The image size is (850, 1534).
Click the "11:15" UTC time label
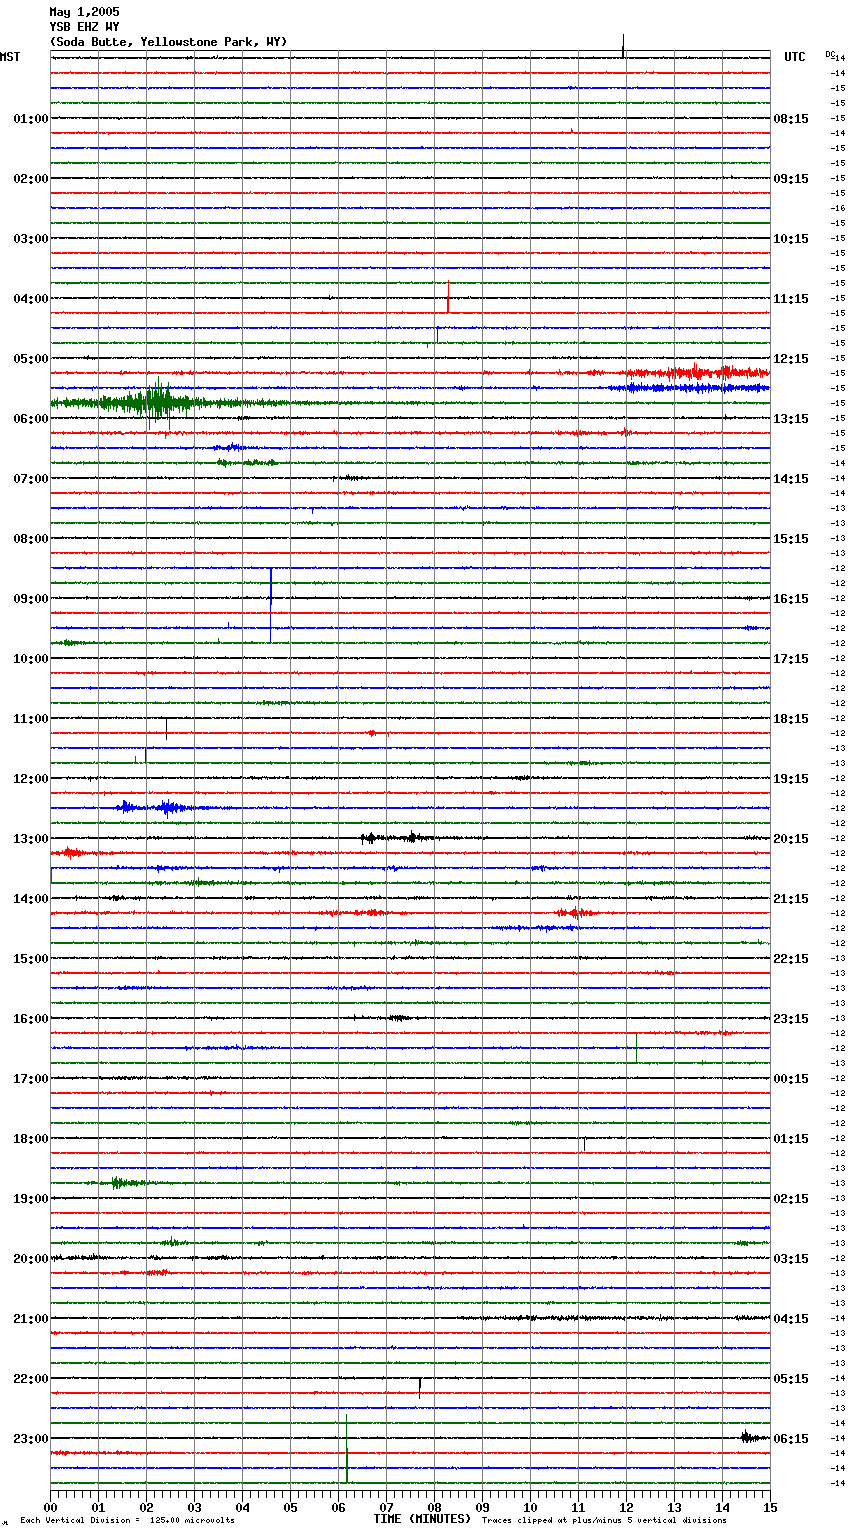coord(791,299)
